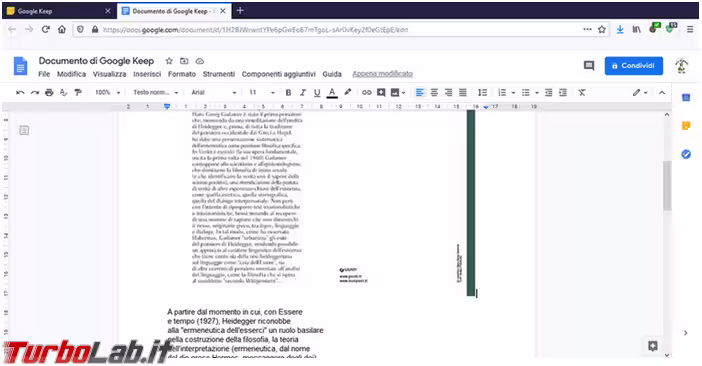702x366 pixels.
Task: Open the Appena modificato link
Action: [x=382, y=74]
